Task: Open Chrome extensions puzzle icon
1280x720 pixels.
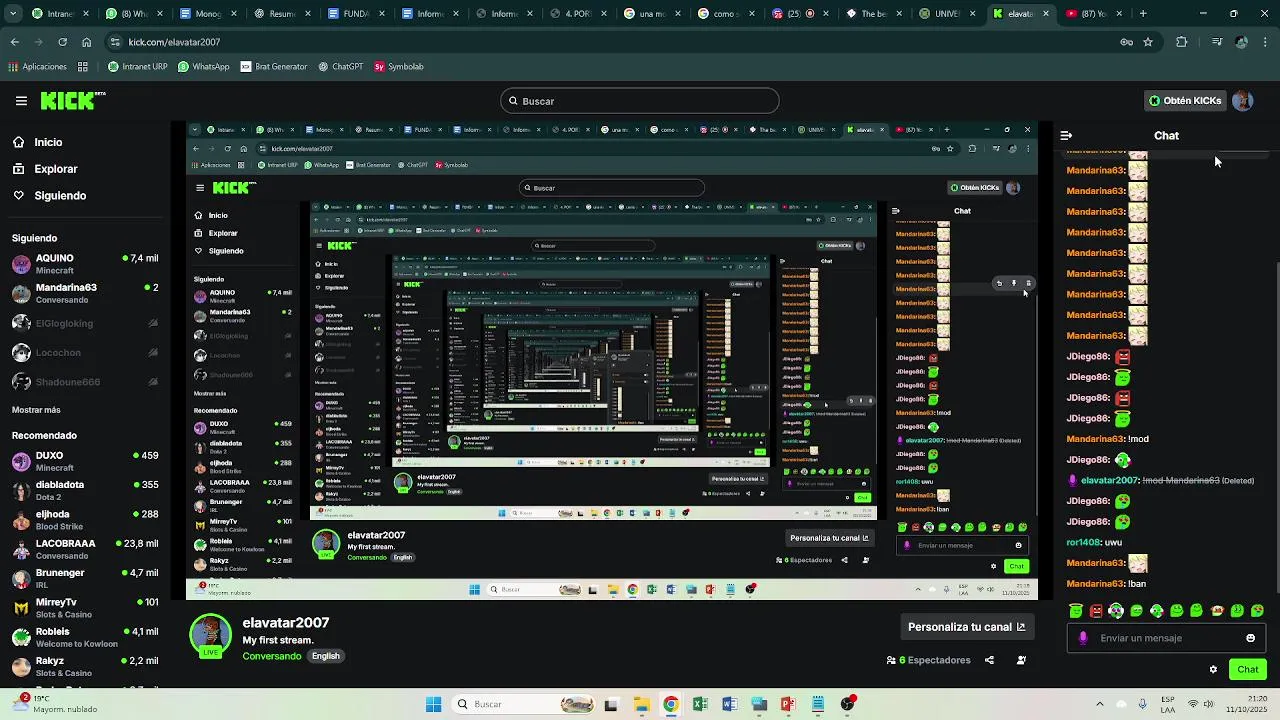Action: pos(1181,42)
